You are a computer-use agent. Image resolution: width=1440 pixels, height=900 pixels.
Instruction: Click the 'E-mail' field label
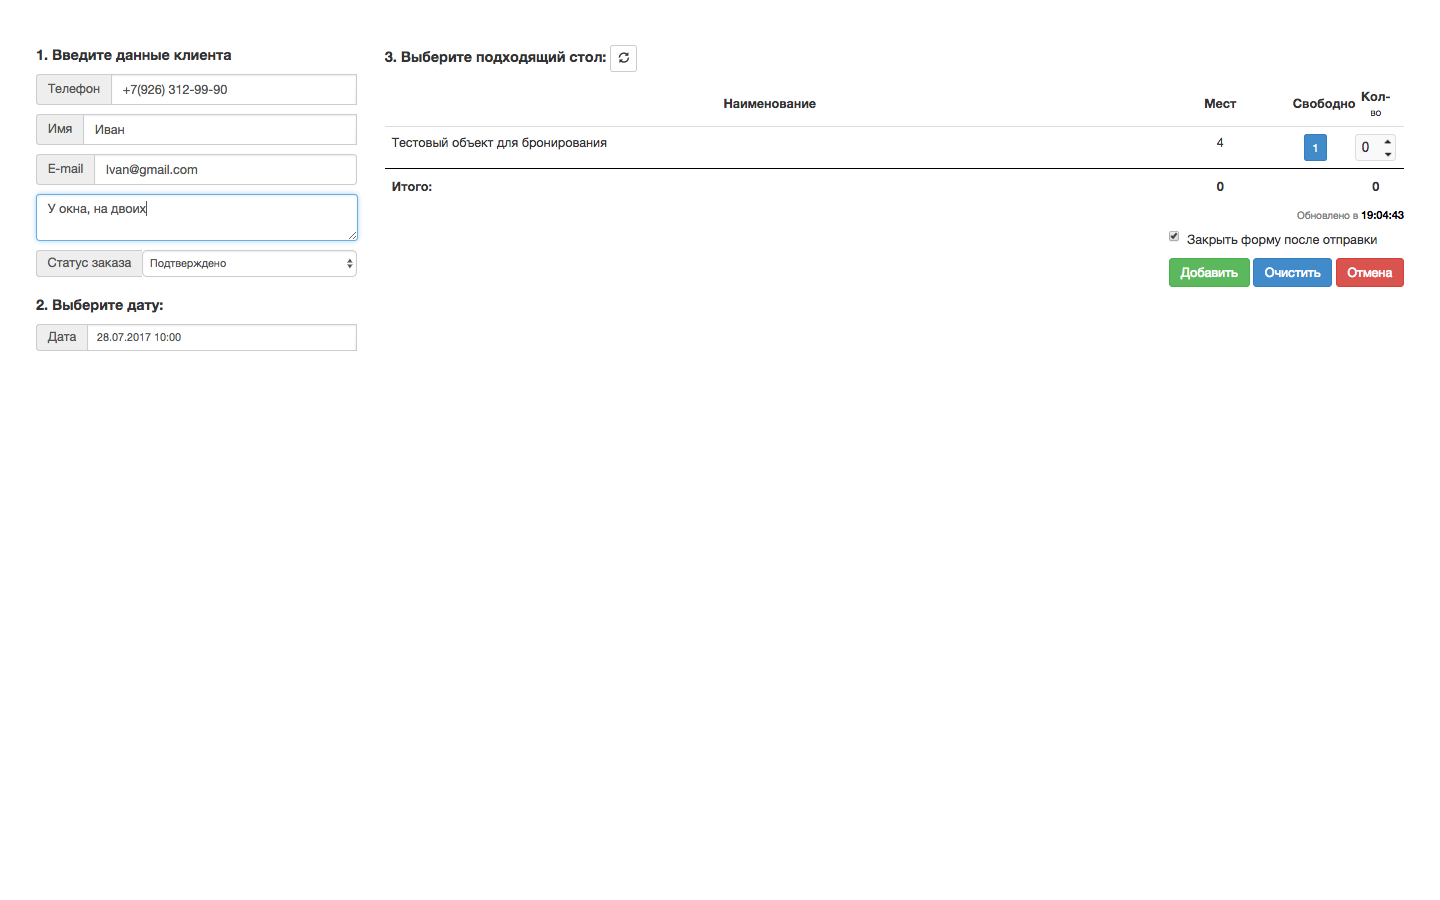point(65,169)
